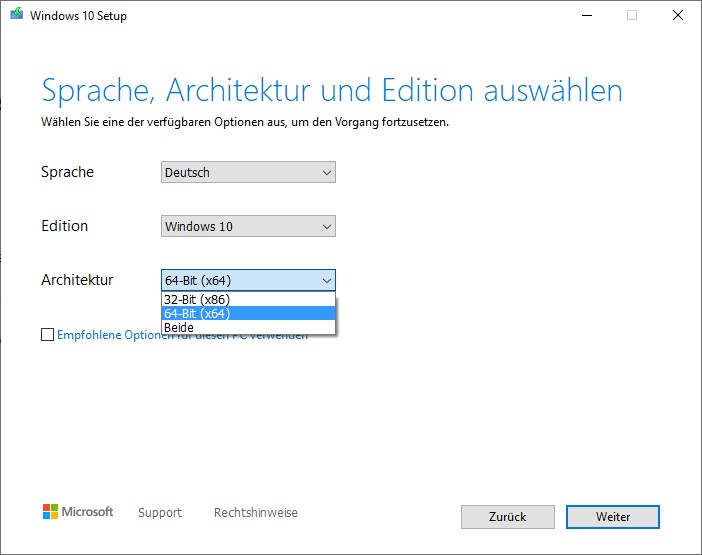Click the Sprache label text
The image size is (702, 555).
68,172
